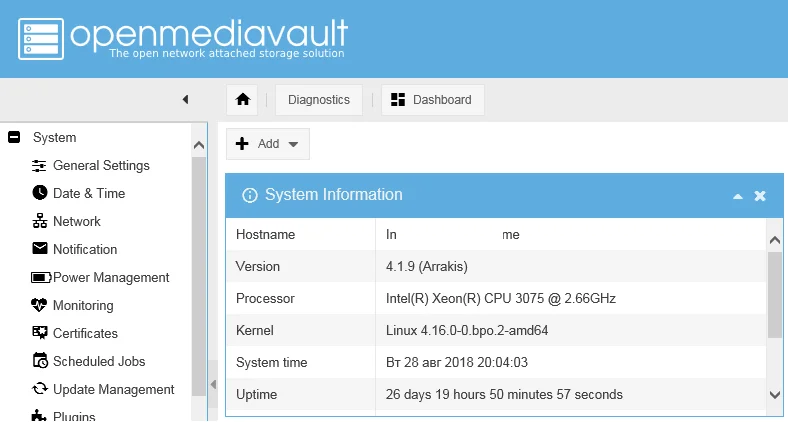
Task: Click the System Information scrollbar thumb
Action: point(775,295)
